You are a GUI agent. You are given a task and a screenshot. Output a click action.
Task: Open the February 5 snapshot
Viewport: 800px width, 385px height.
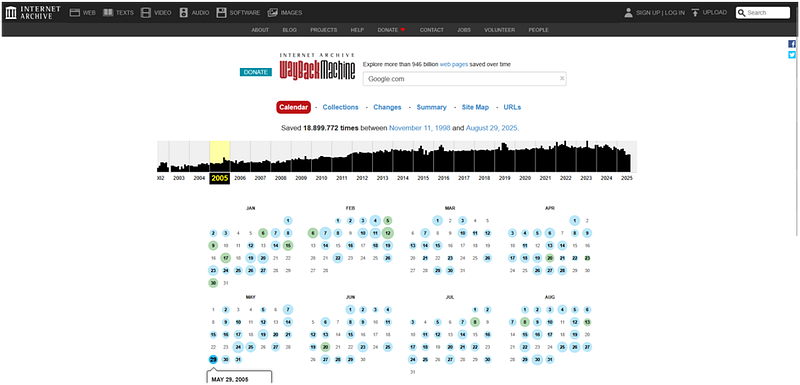tap(388, 220)
